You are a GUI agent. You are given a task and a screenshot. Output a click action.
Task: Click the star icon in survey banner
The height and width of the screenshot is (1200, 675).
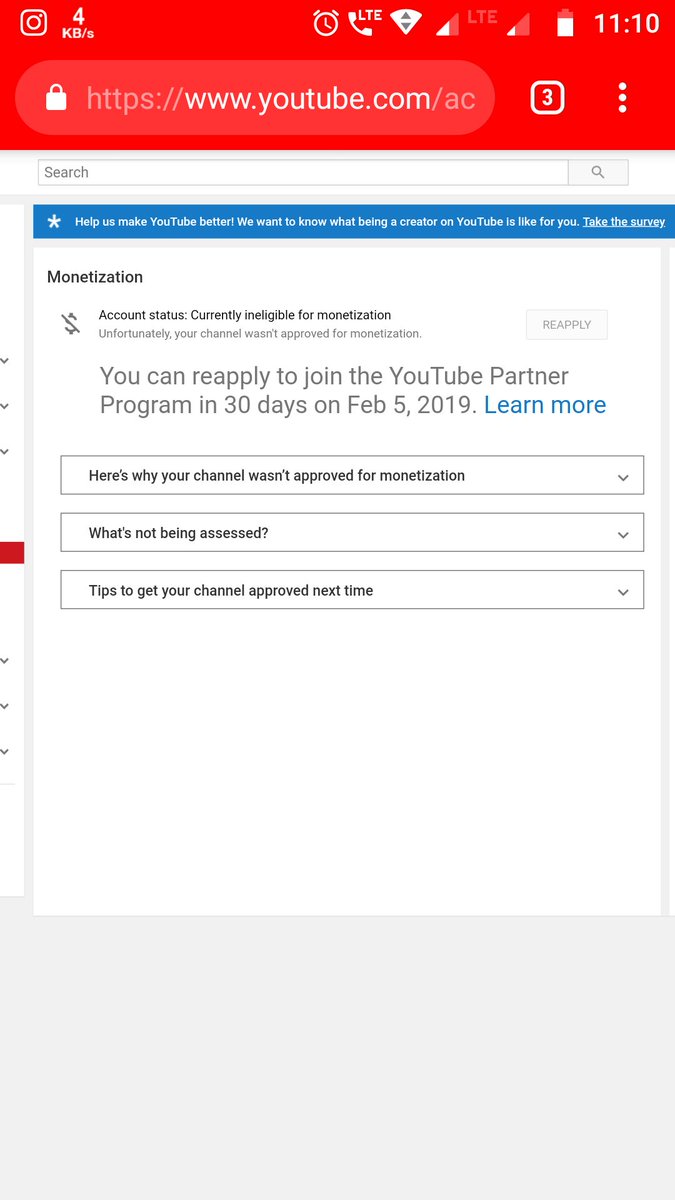tap(54, 222)
